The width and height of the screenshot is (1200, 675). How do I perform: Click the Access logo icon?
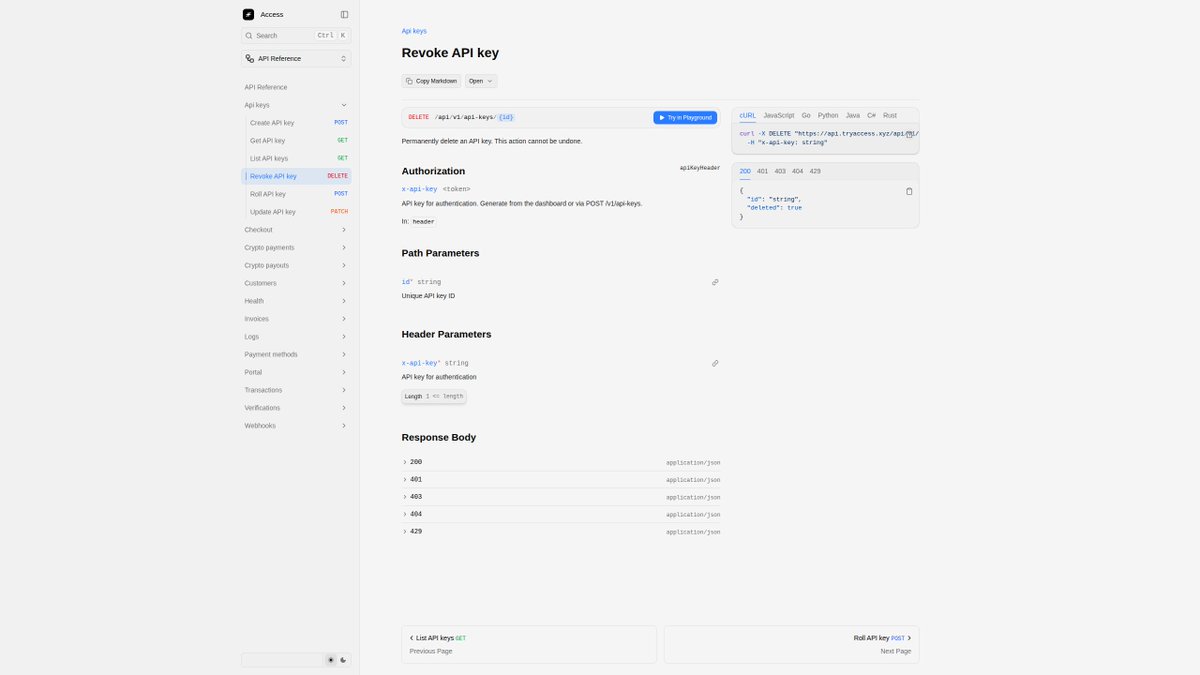(248, 14)
